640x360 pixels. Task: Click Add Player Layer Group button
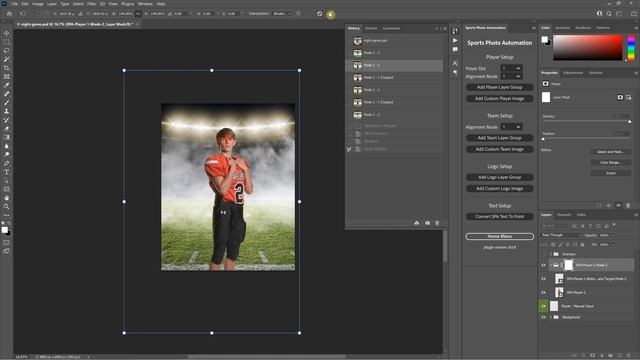[500, 87]
